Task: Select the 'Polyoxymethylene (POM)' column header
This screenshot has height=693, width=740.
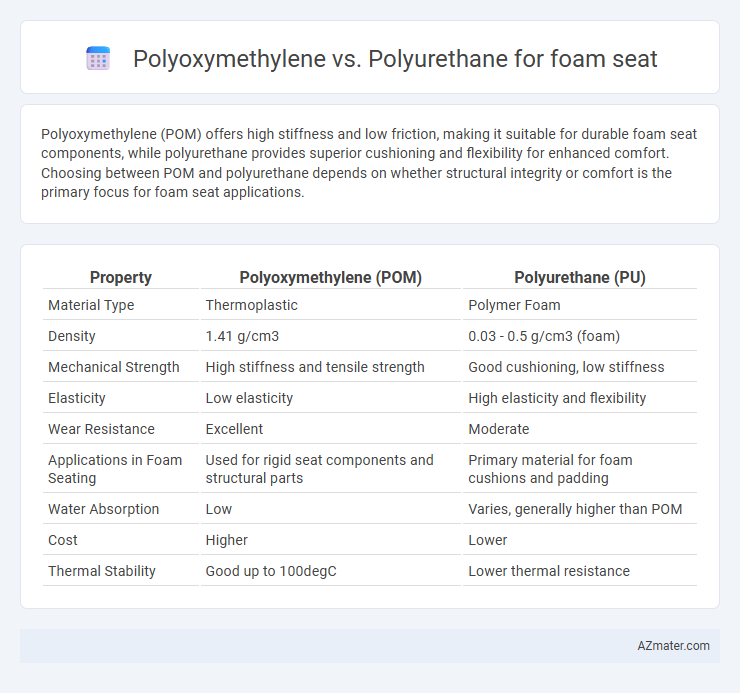Action: pos(330,277)
